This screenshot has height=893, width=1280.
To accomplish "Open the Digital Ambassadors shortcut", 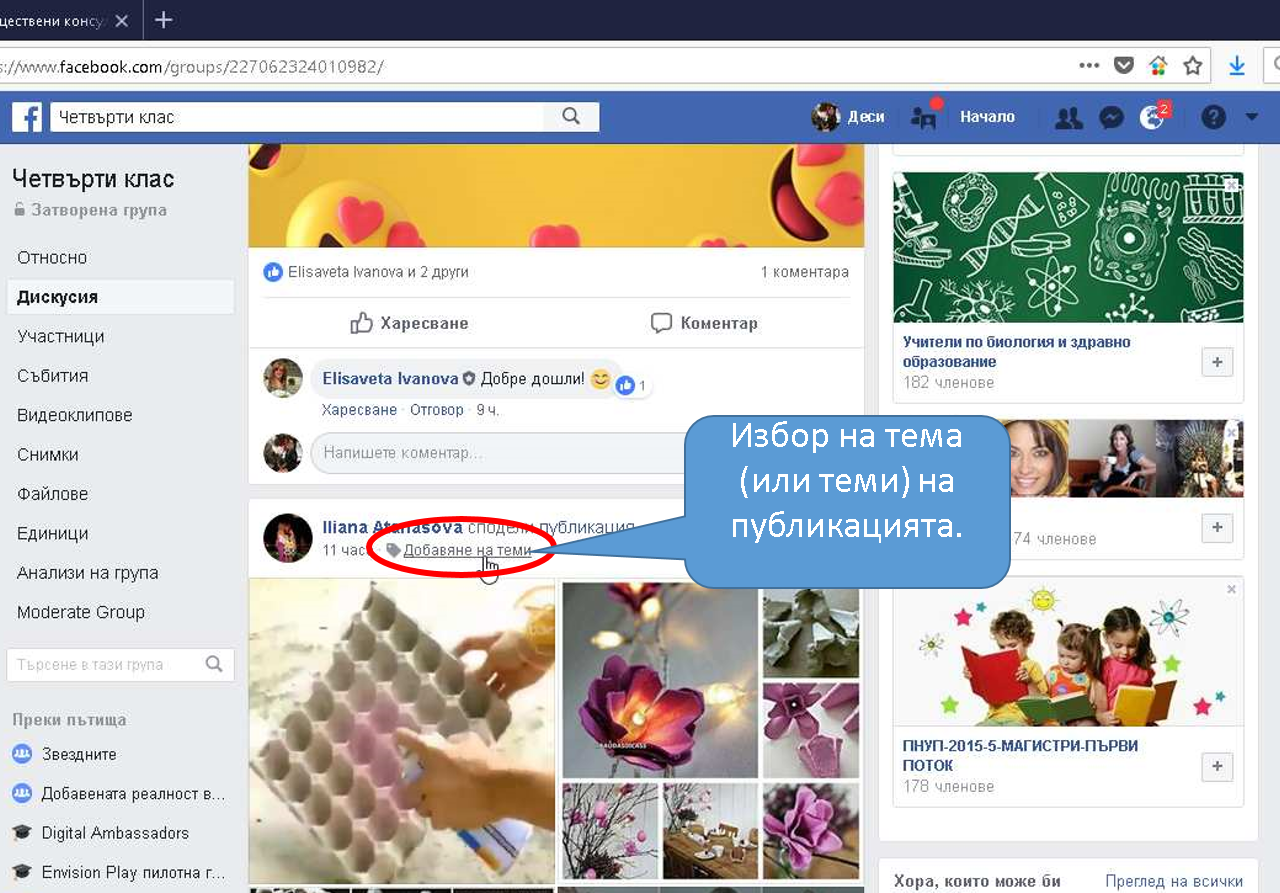I will click(x=115, y=833).
